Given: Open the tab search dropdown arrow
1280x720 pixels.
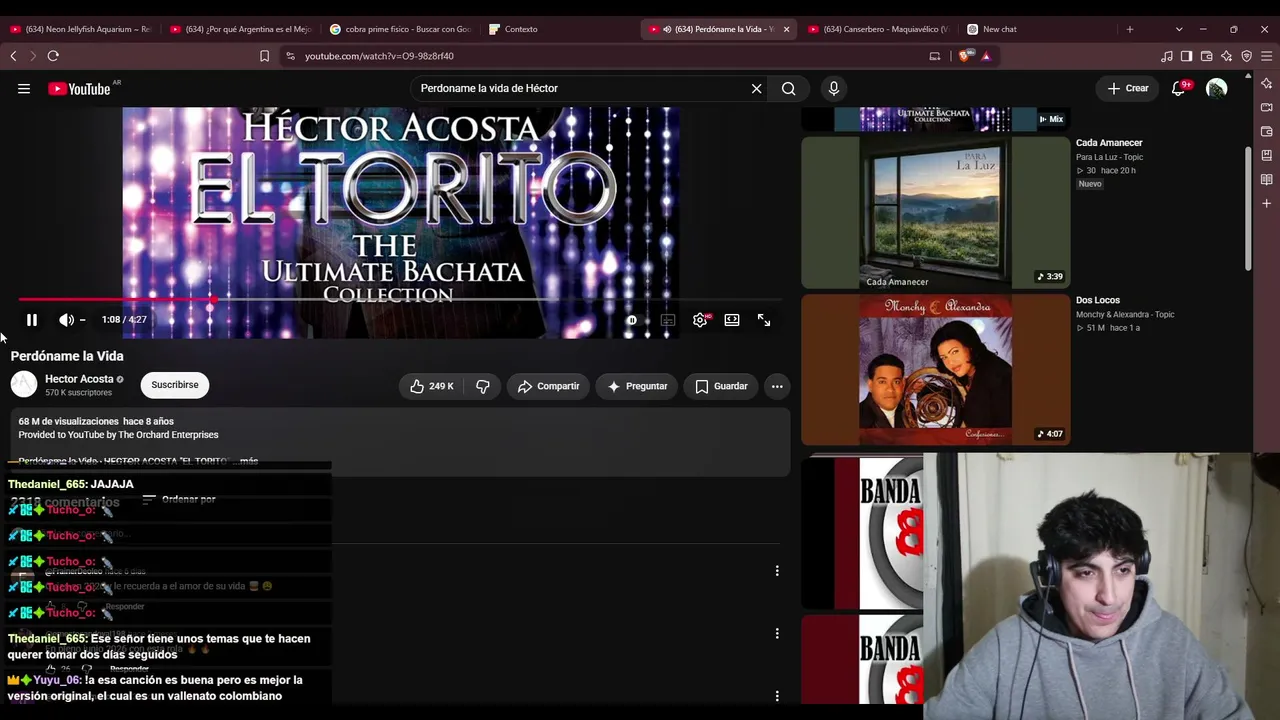Looking at the screenshot, I should click(x=1179, y=29).
